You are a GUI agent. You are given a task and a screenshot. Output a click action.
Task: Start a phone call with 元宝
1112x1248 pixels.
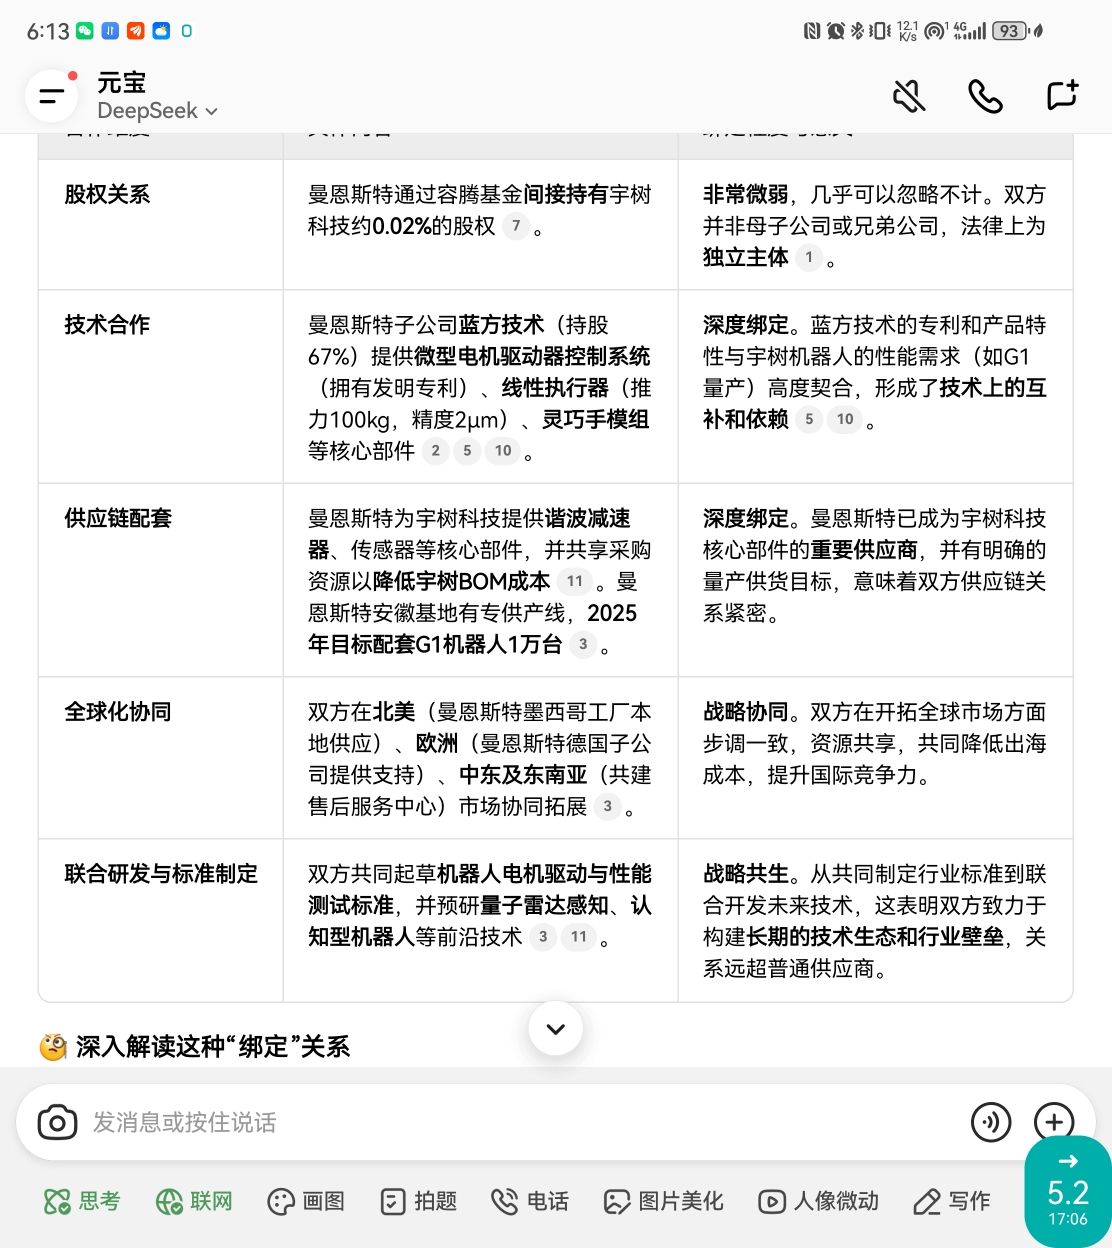pyautogui.click(x=985, y=96)
